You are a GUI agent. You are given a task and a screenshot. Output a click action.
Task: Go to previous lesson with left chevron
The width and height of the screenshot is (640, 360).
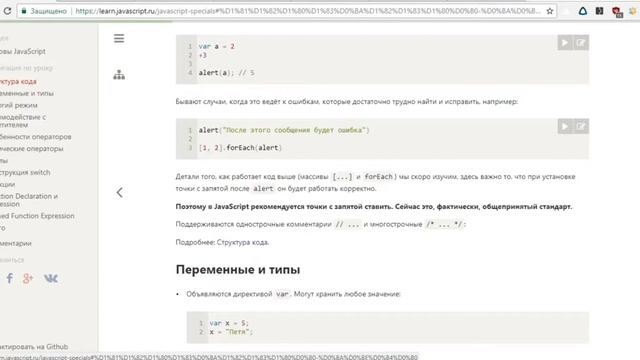point(119,192)
